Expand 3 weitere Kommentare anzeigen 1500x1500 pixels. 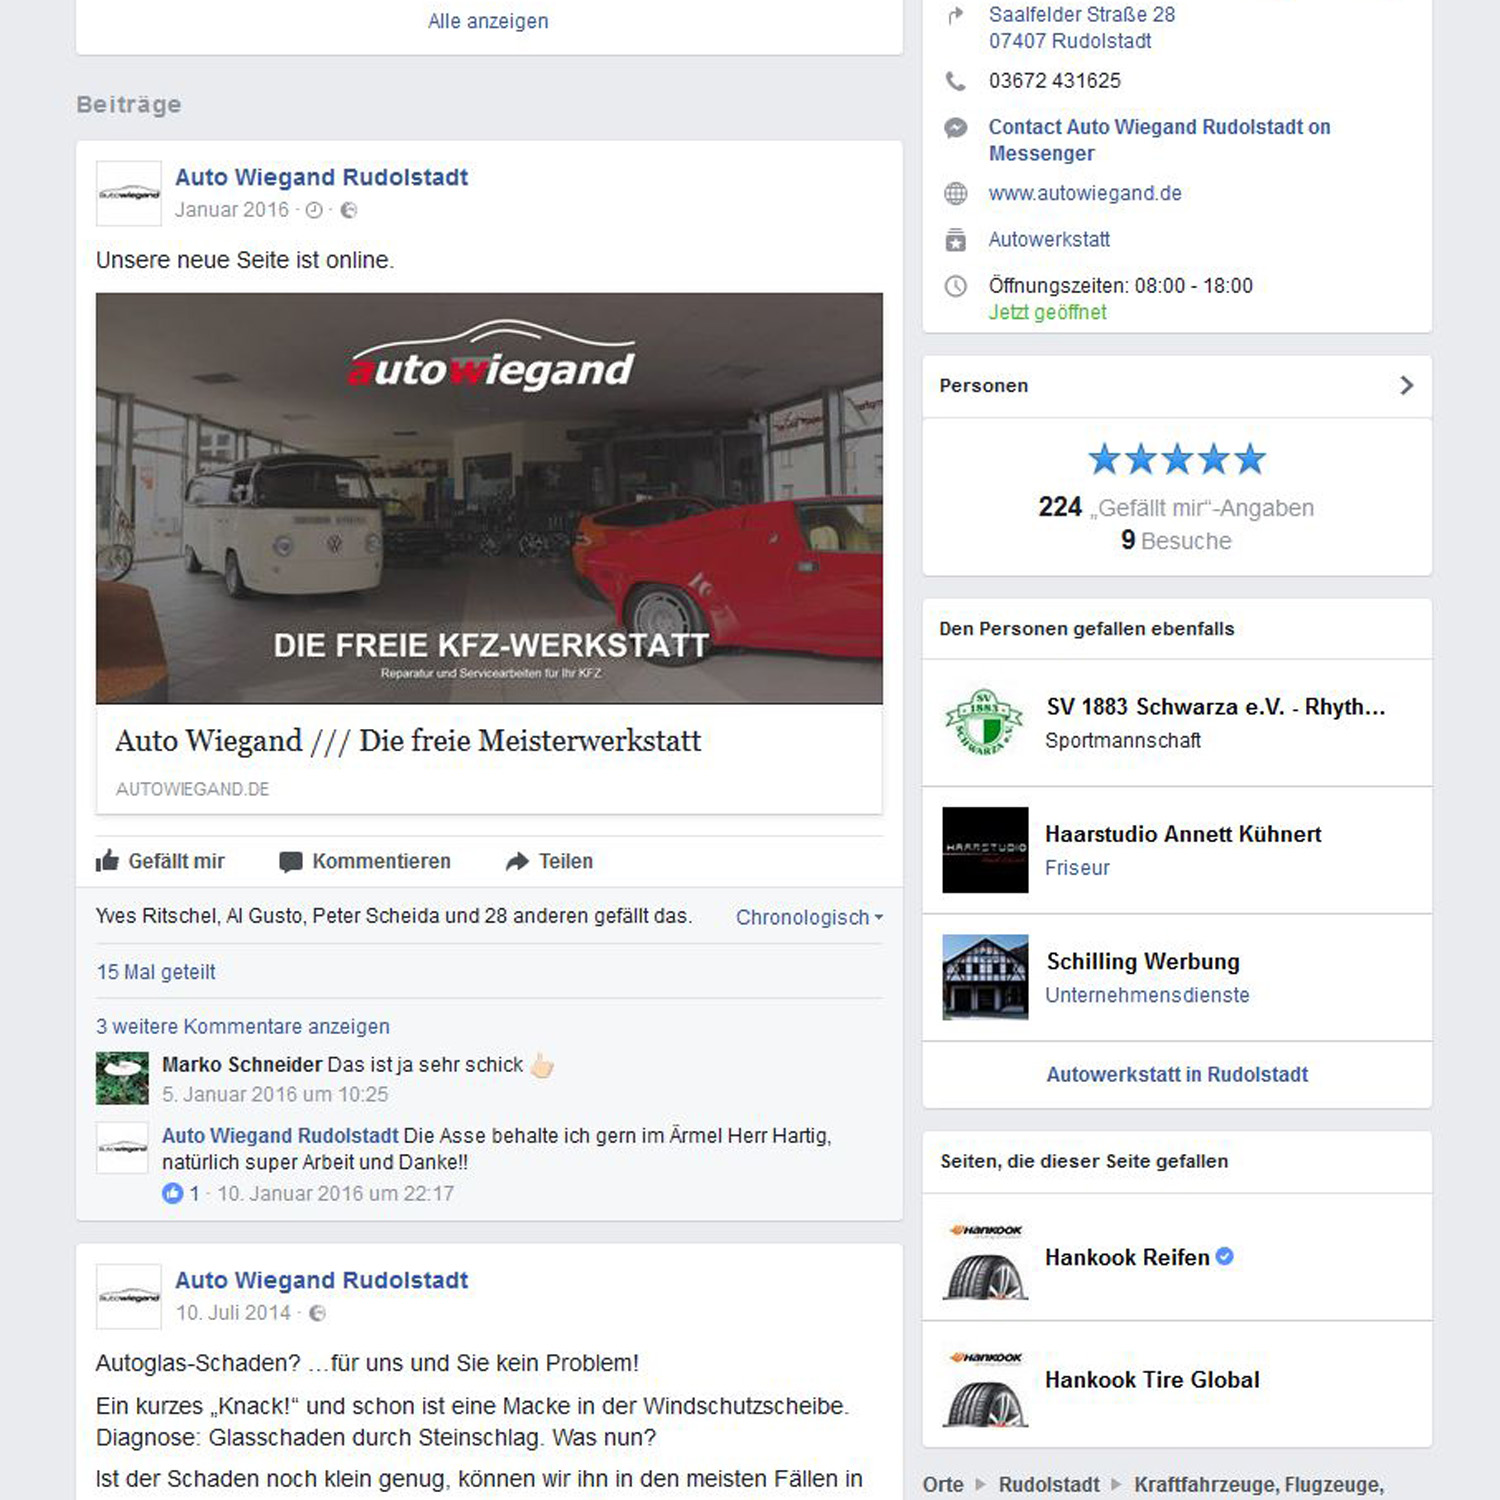pos(243,1026)
